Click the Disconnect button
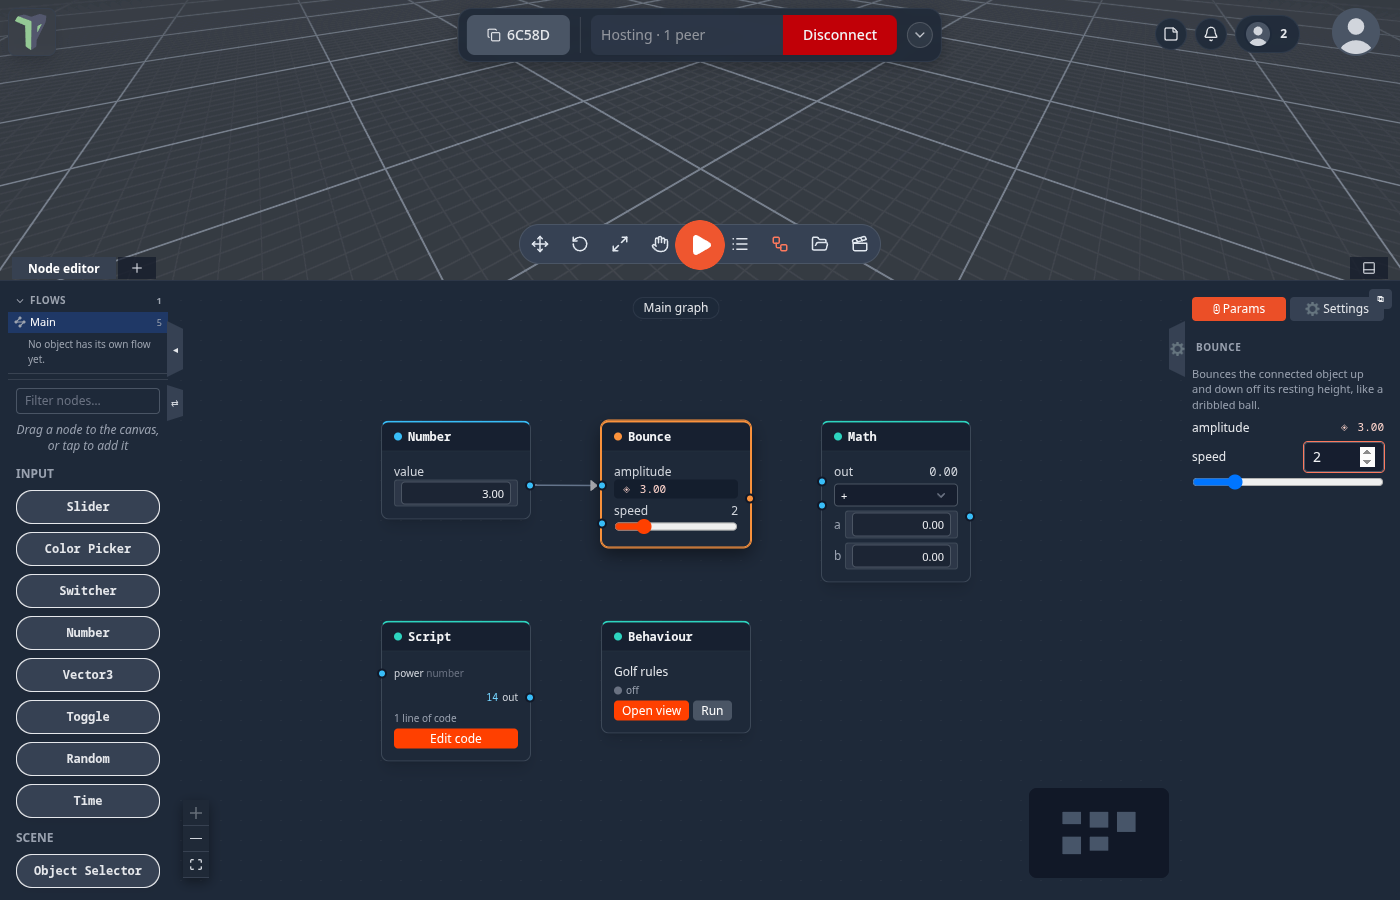1400x900 pixels. [840, 35]
